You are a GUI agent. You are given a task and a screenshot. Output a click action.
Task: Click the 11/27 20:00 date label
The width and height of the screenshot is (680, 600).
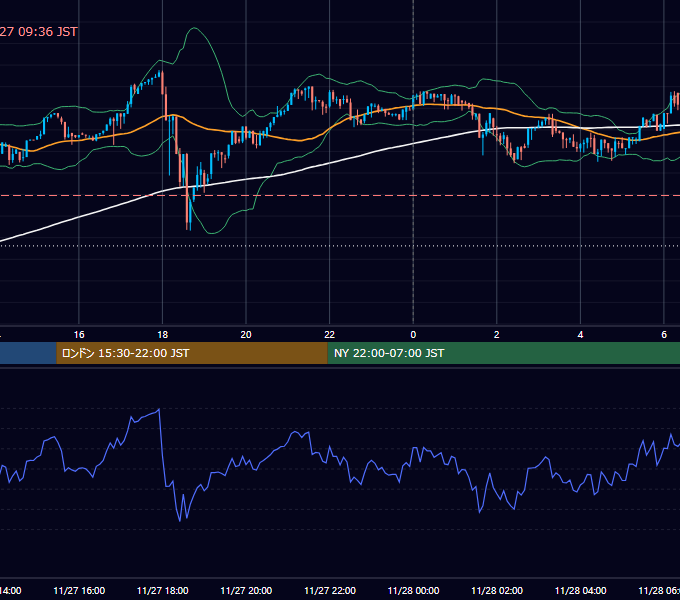(x=246, y=590)
